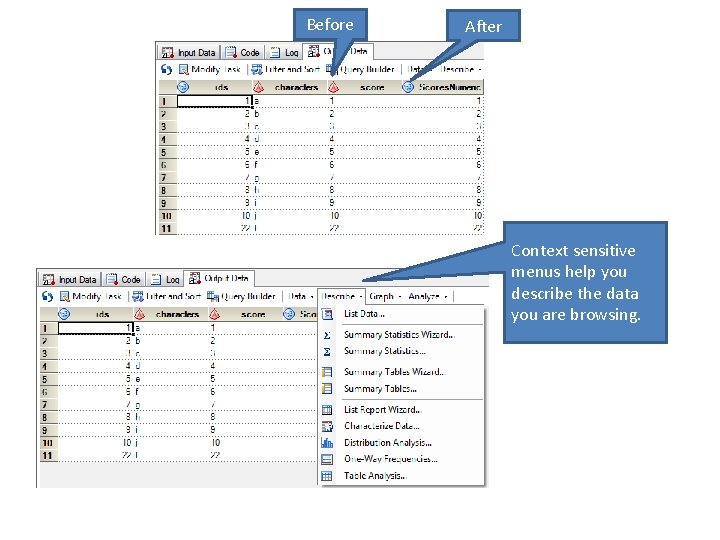The width and height of the screenshot is (720, 540).
Task: Click the Summary Tables Wizard icon
Action: click(327, 372)
